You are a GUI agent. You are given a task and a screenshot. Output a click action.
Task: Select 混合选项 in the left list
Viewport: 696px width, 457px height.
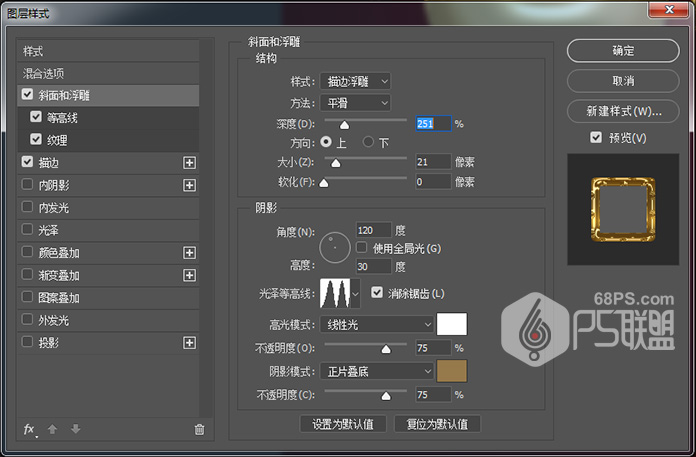108,73
